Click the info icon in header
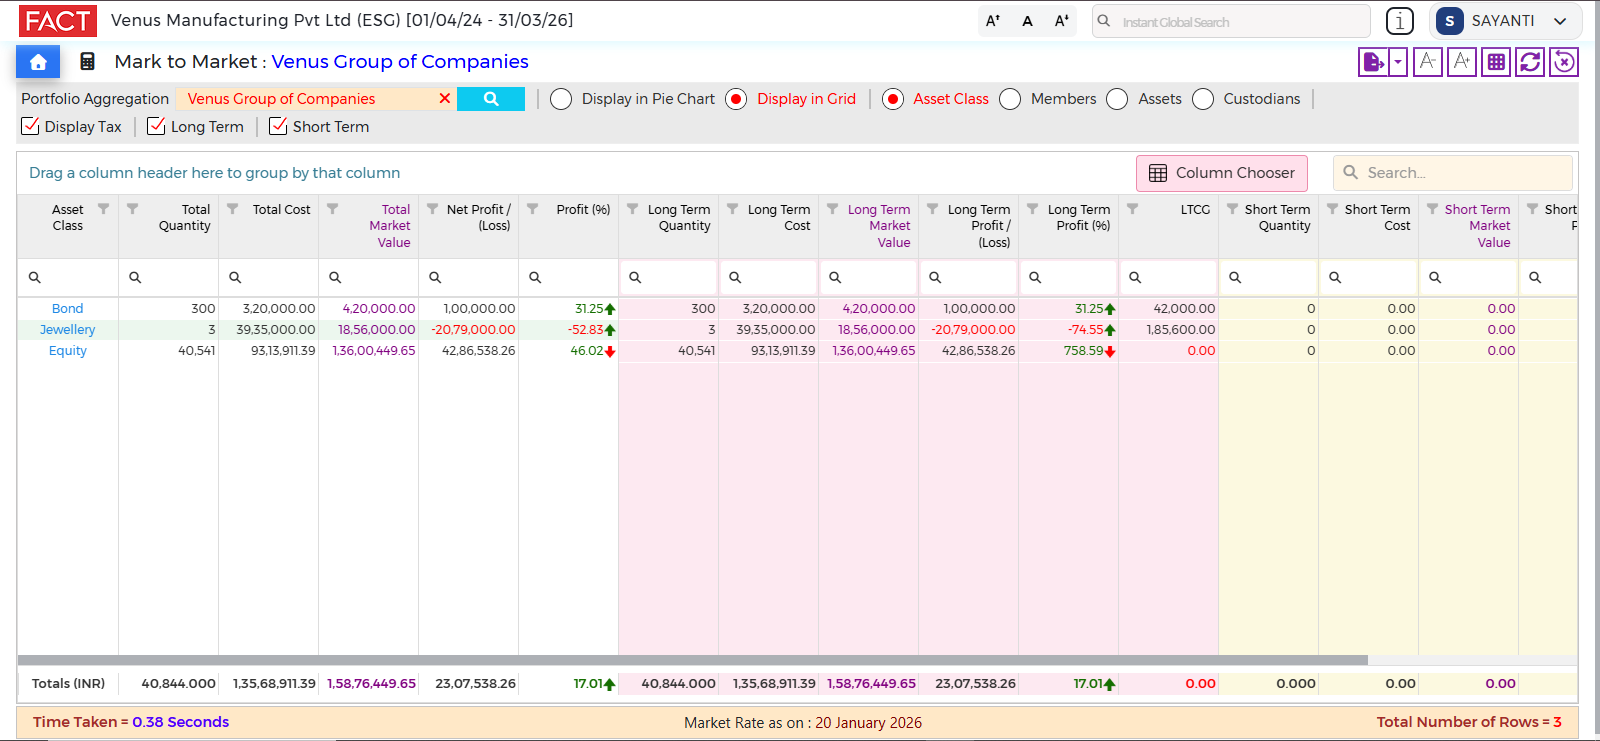The image size is (1600, 741). [x=1400, y=21]
